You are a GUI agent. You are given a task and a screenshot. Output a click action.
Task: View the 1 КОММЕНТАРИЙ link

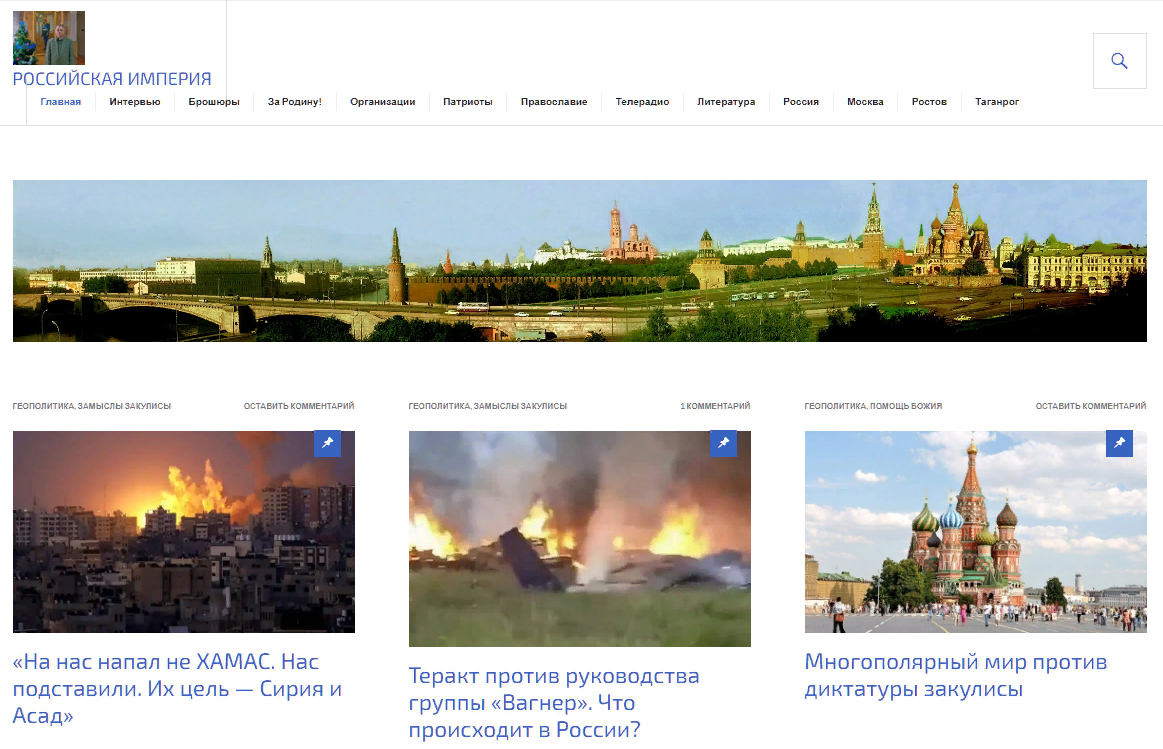tap(715, 406)
